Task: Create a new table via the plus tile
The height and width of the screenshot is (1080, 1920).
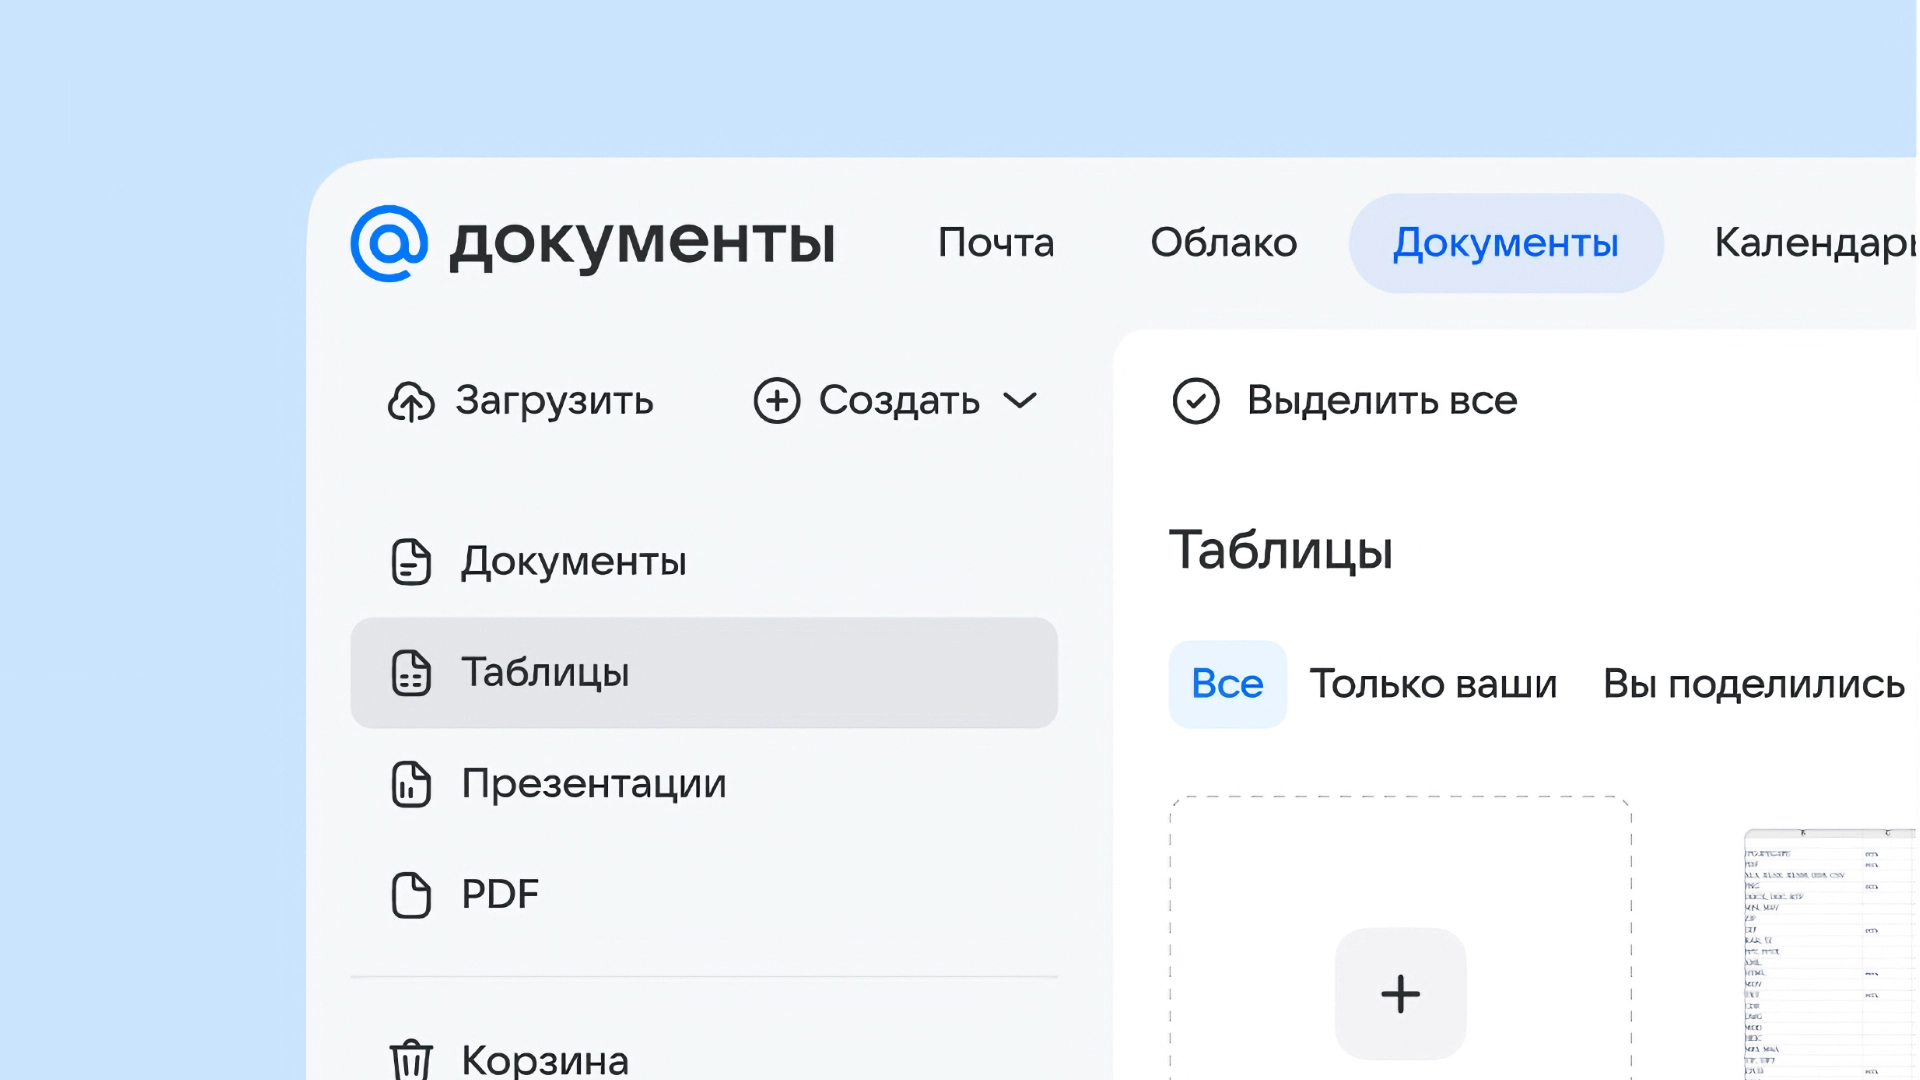Action: [1399, 993]
